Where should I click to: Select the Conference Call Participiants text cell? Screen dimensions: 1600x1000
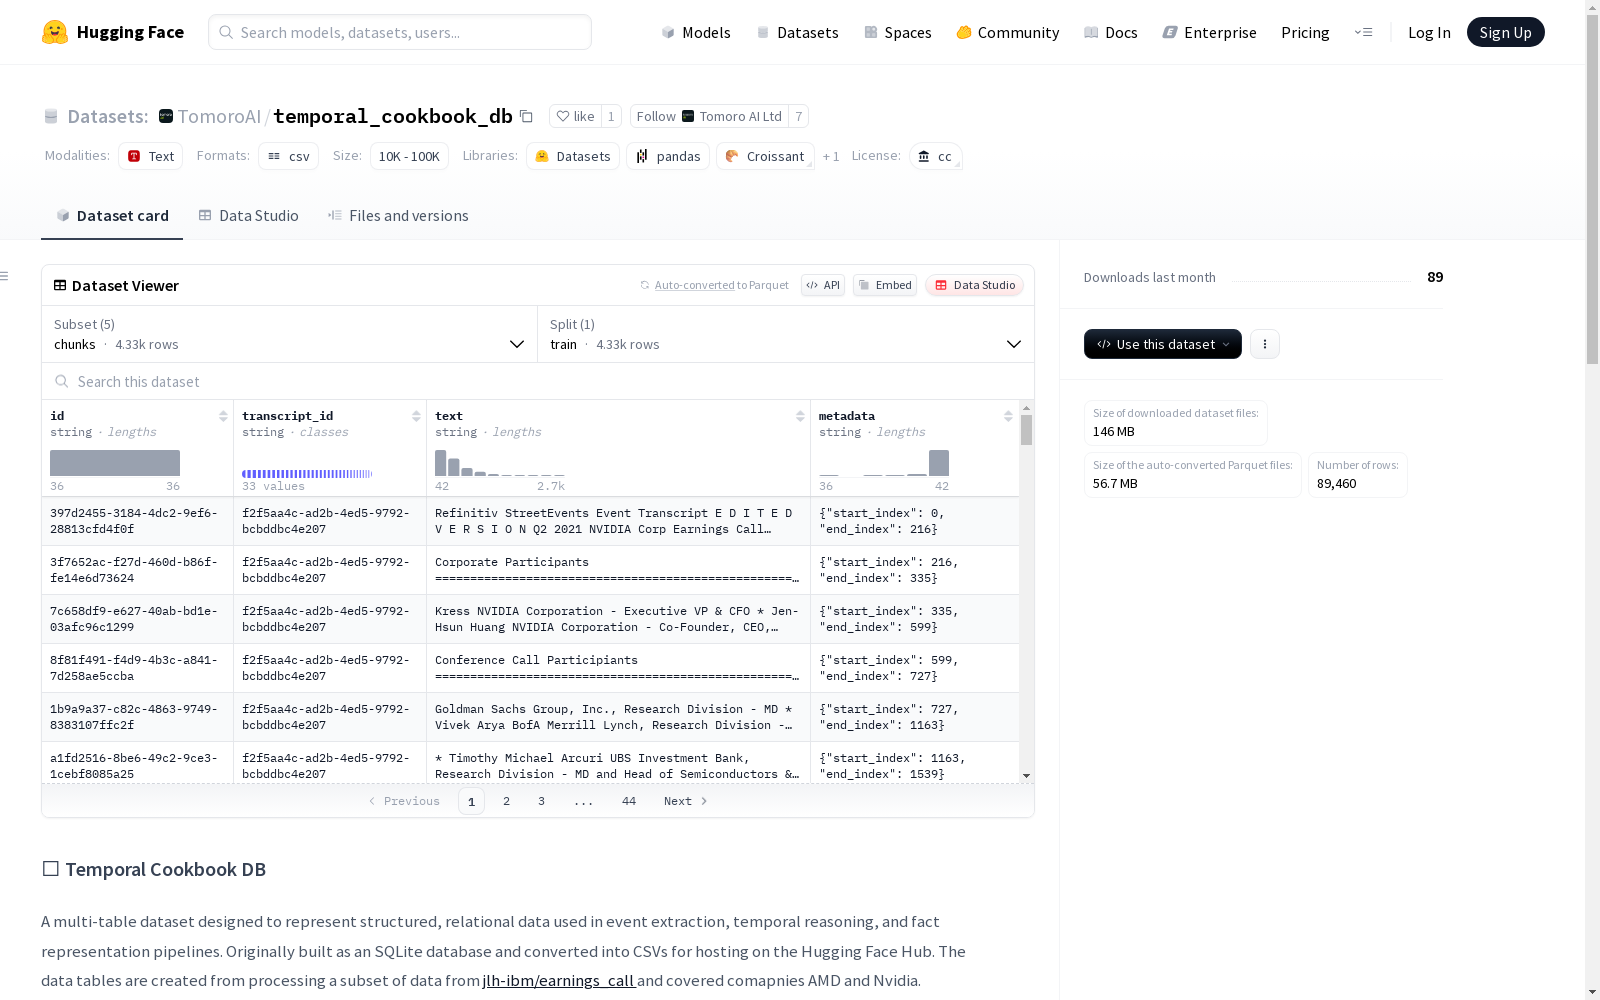pyautogui.click(x=618, y=668)
